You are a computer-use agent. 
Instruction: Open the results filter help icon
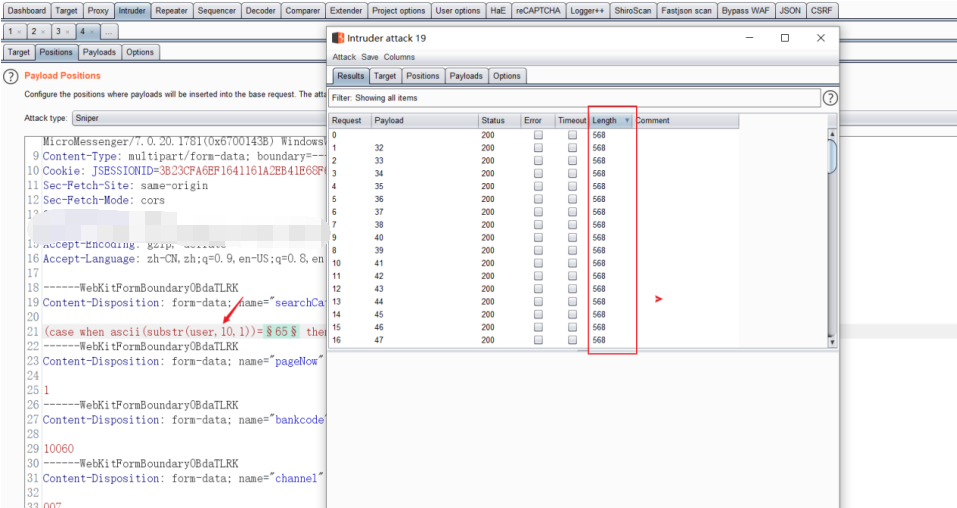[x=830, y=98]
